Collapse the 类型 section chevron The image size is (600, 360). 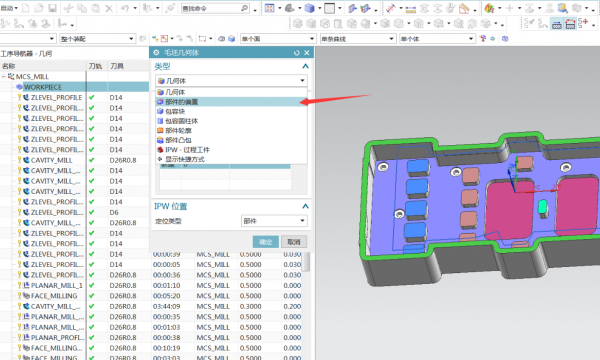click(305, 66)
